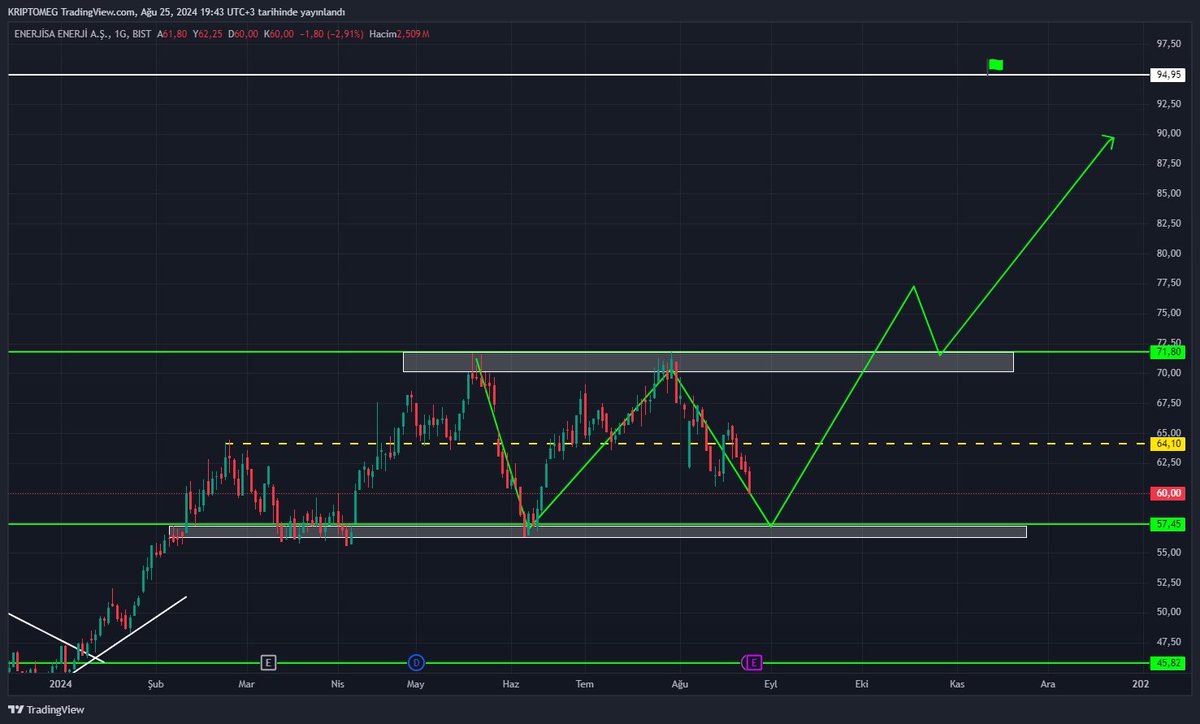The height and width of the screenshot is (724, 1200).
Task: Click the 71,80 green price label
Action: [1168, 352]
